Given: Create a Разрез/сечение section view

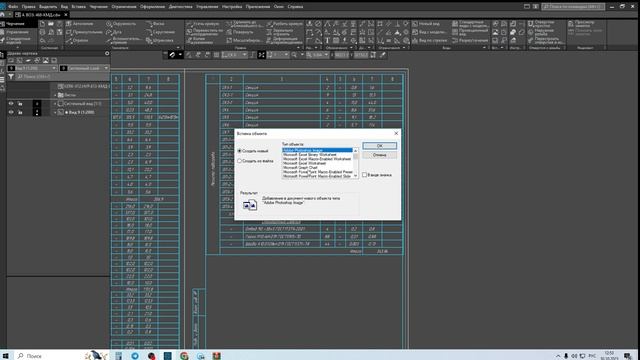Looking at the screenshot, I should click(x=470, y=40).
